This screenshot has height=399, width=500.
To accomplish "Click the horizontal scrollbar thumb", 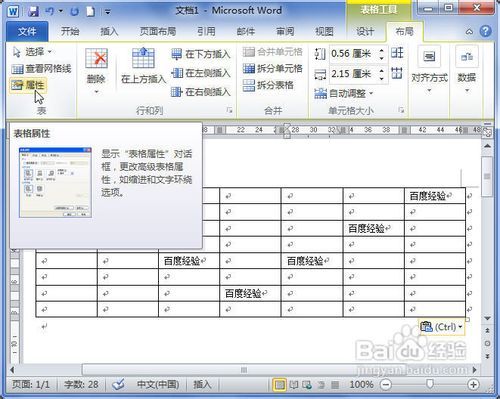I will pos(244,369).
